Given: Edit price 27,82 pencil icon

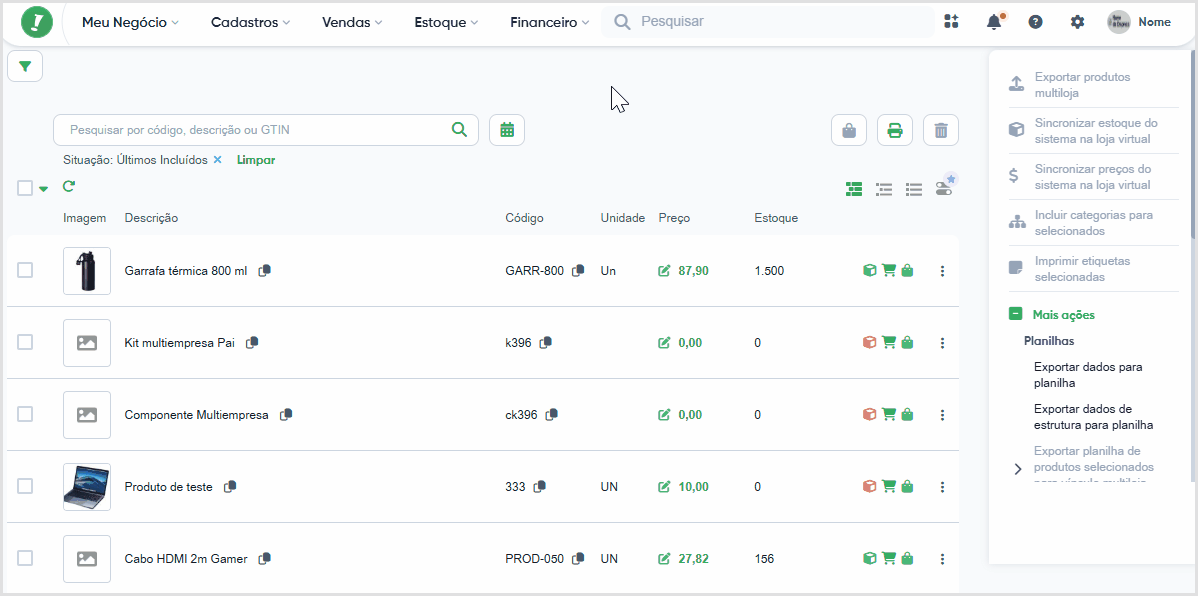Looking at the screenshot, I should click(664, 559).
